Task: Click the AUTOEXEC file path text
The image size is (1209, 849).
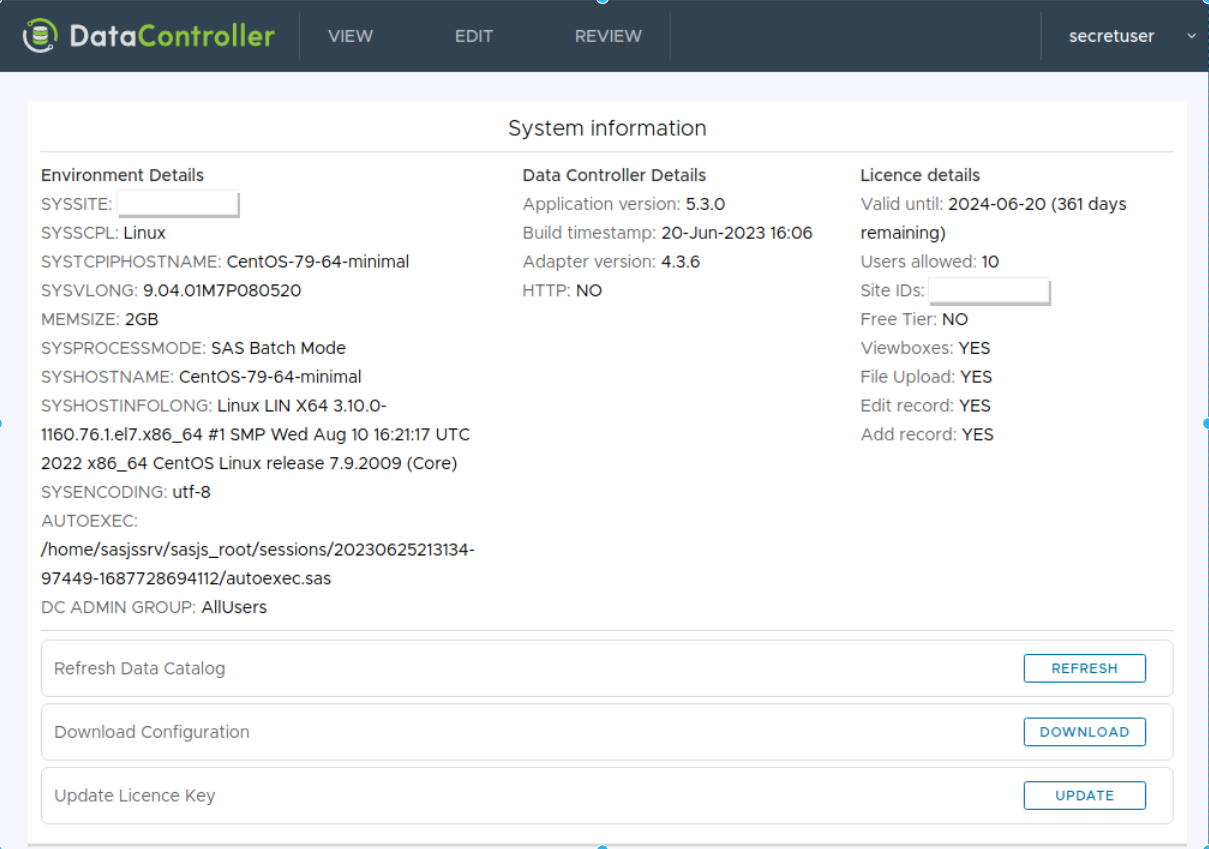Action: coord(257,564)
